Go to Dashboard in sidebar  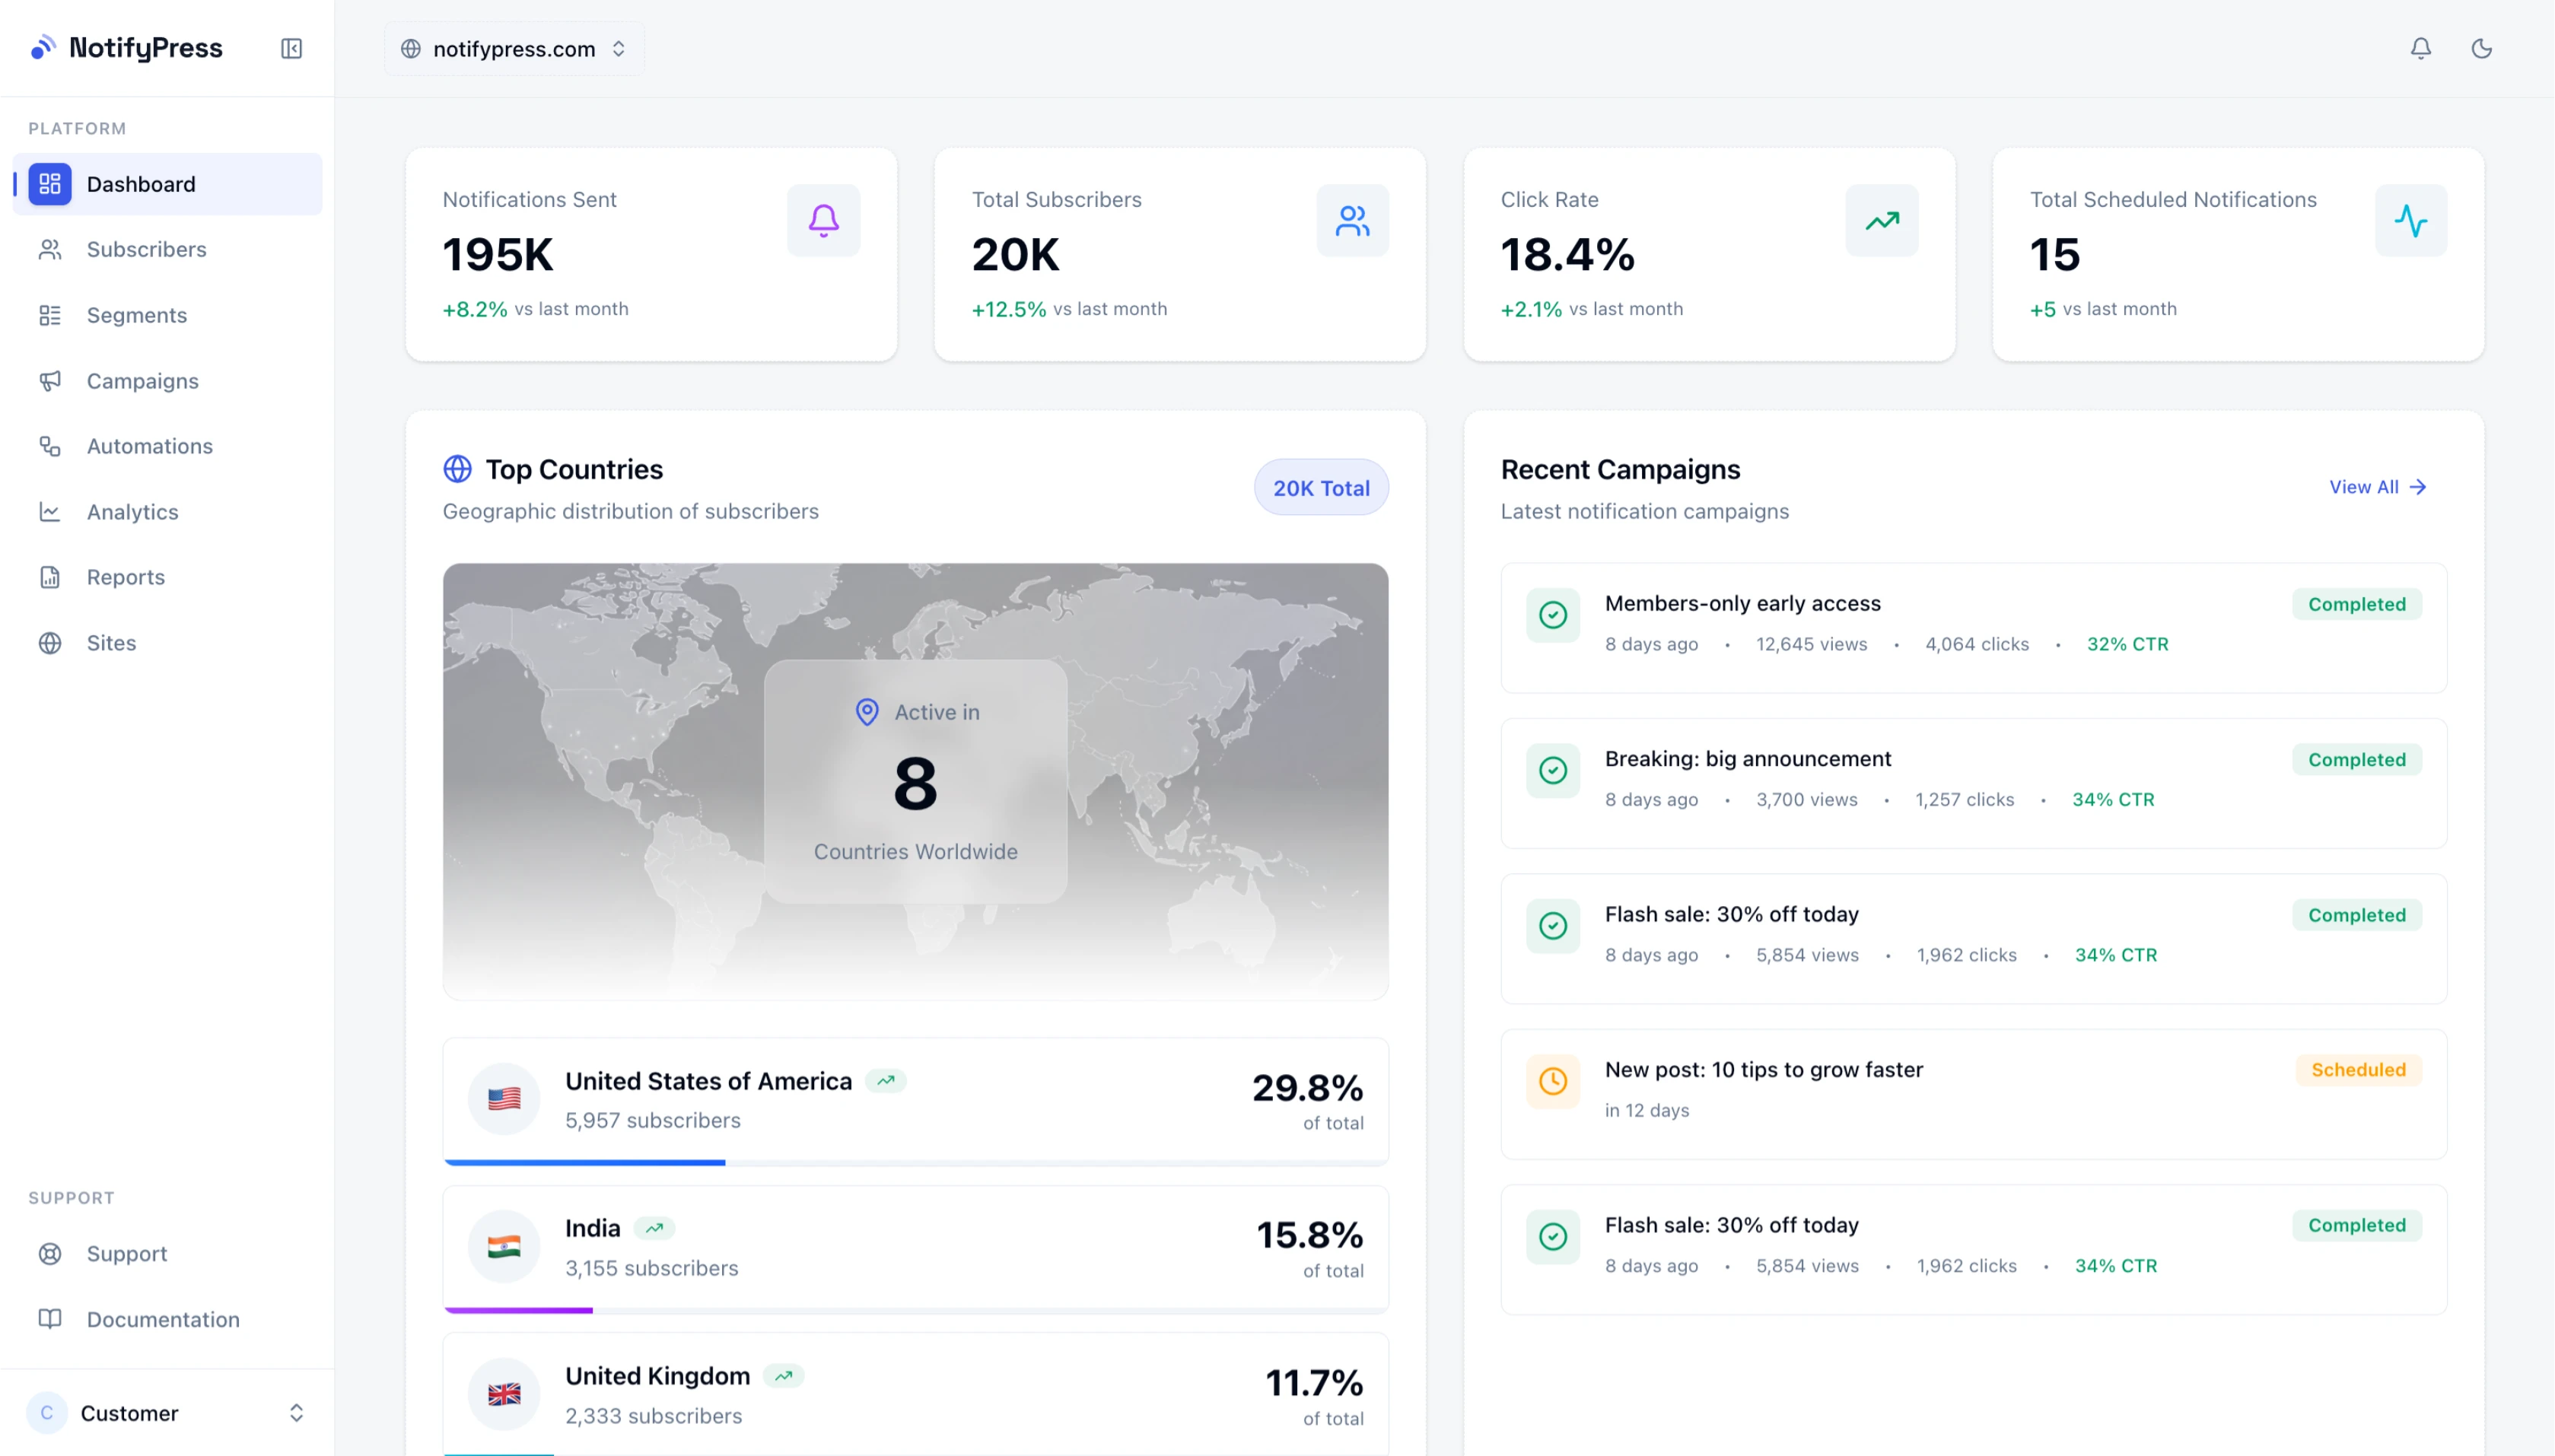coord(167,184)
